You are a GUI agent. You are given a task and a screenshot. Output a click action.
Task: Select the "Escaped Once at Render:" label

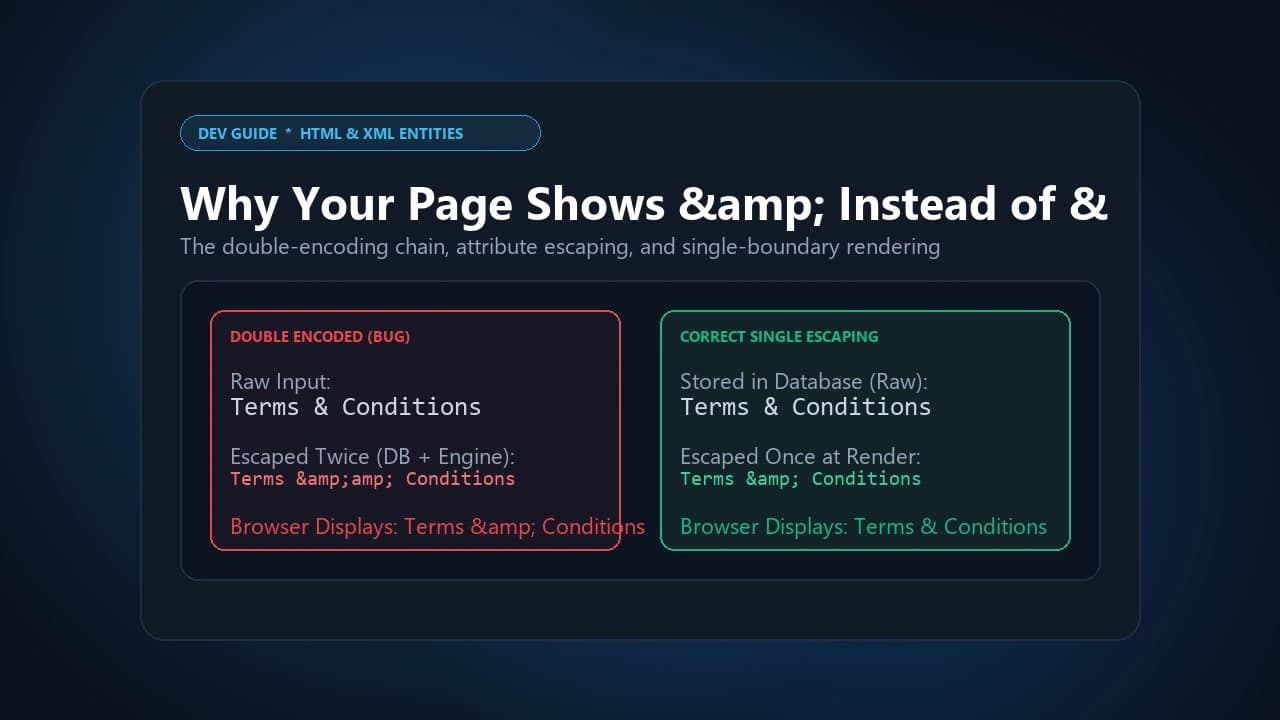click(800, 456)
